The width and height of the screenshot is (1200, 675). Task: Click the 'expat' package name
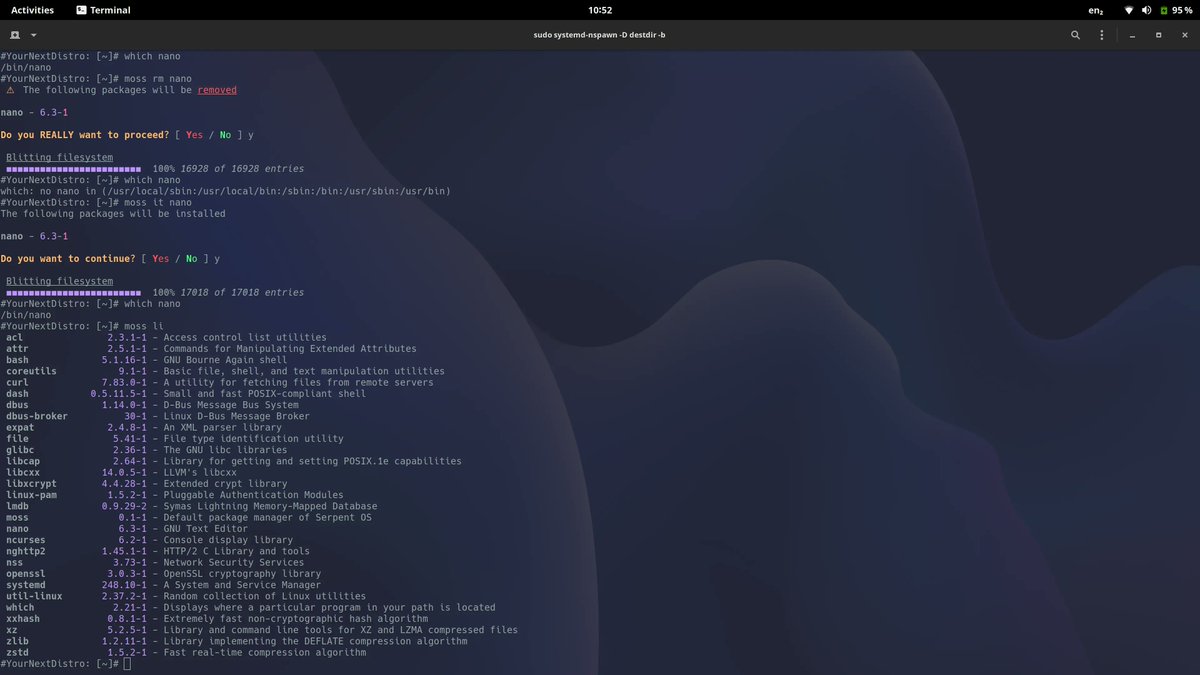pos(20,427)
